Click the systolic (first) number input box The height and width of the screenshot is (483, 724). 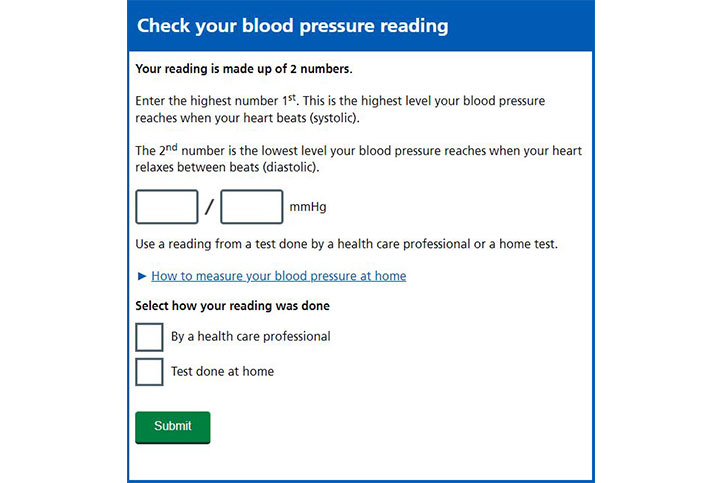pyautogui.click(x=167, y=207)
